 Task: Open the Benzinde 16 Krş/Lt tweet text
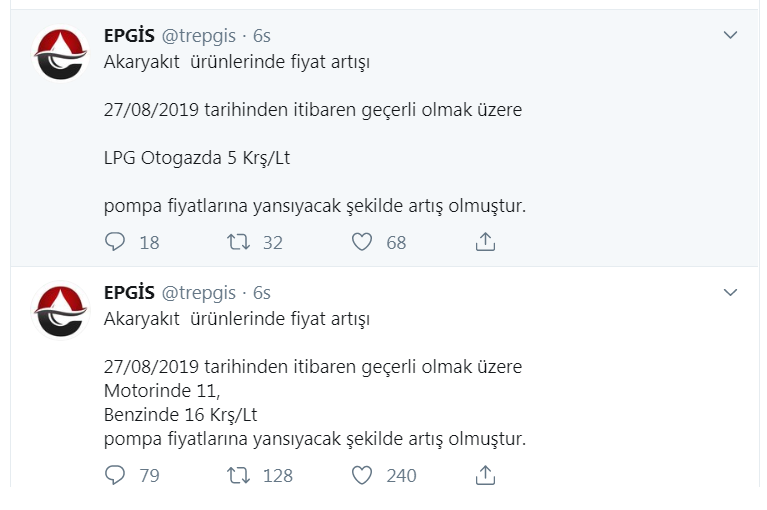[180, 415]
